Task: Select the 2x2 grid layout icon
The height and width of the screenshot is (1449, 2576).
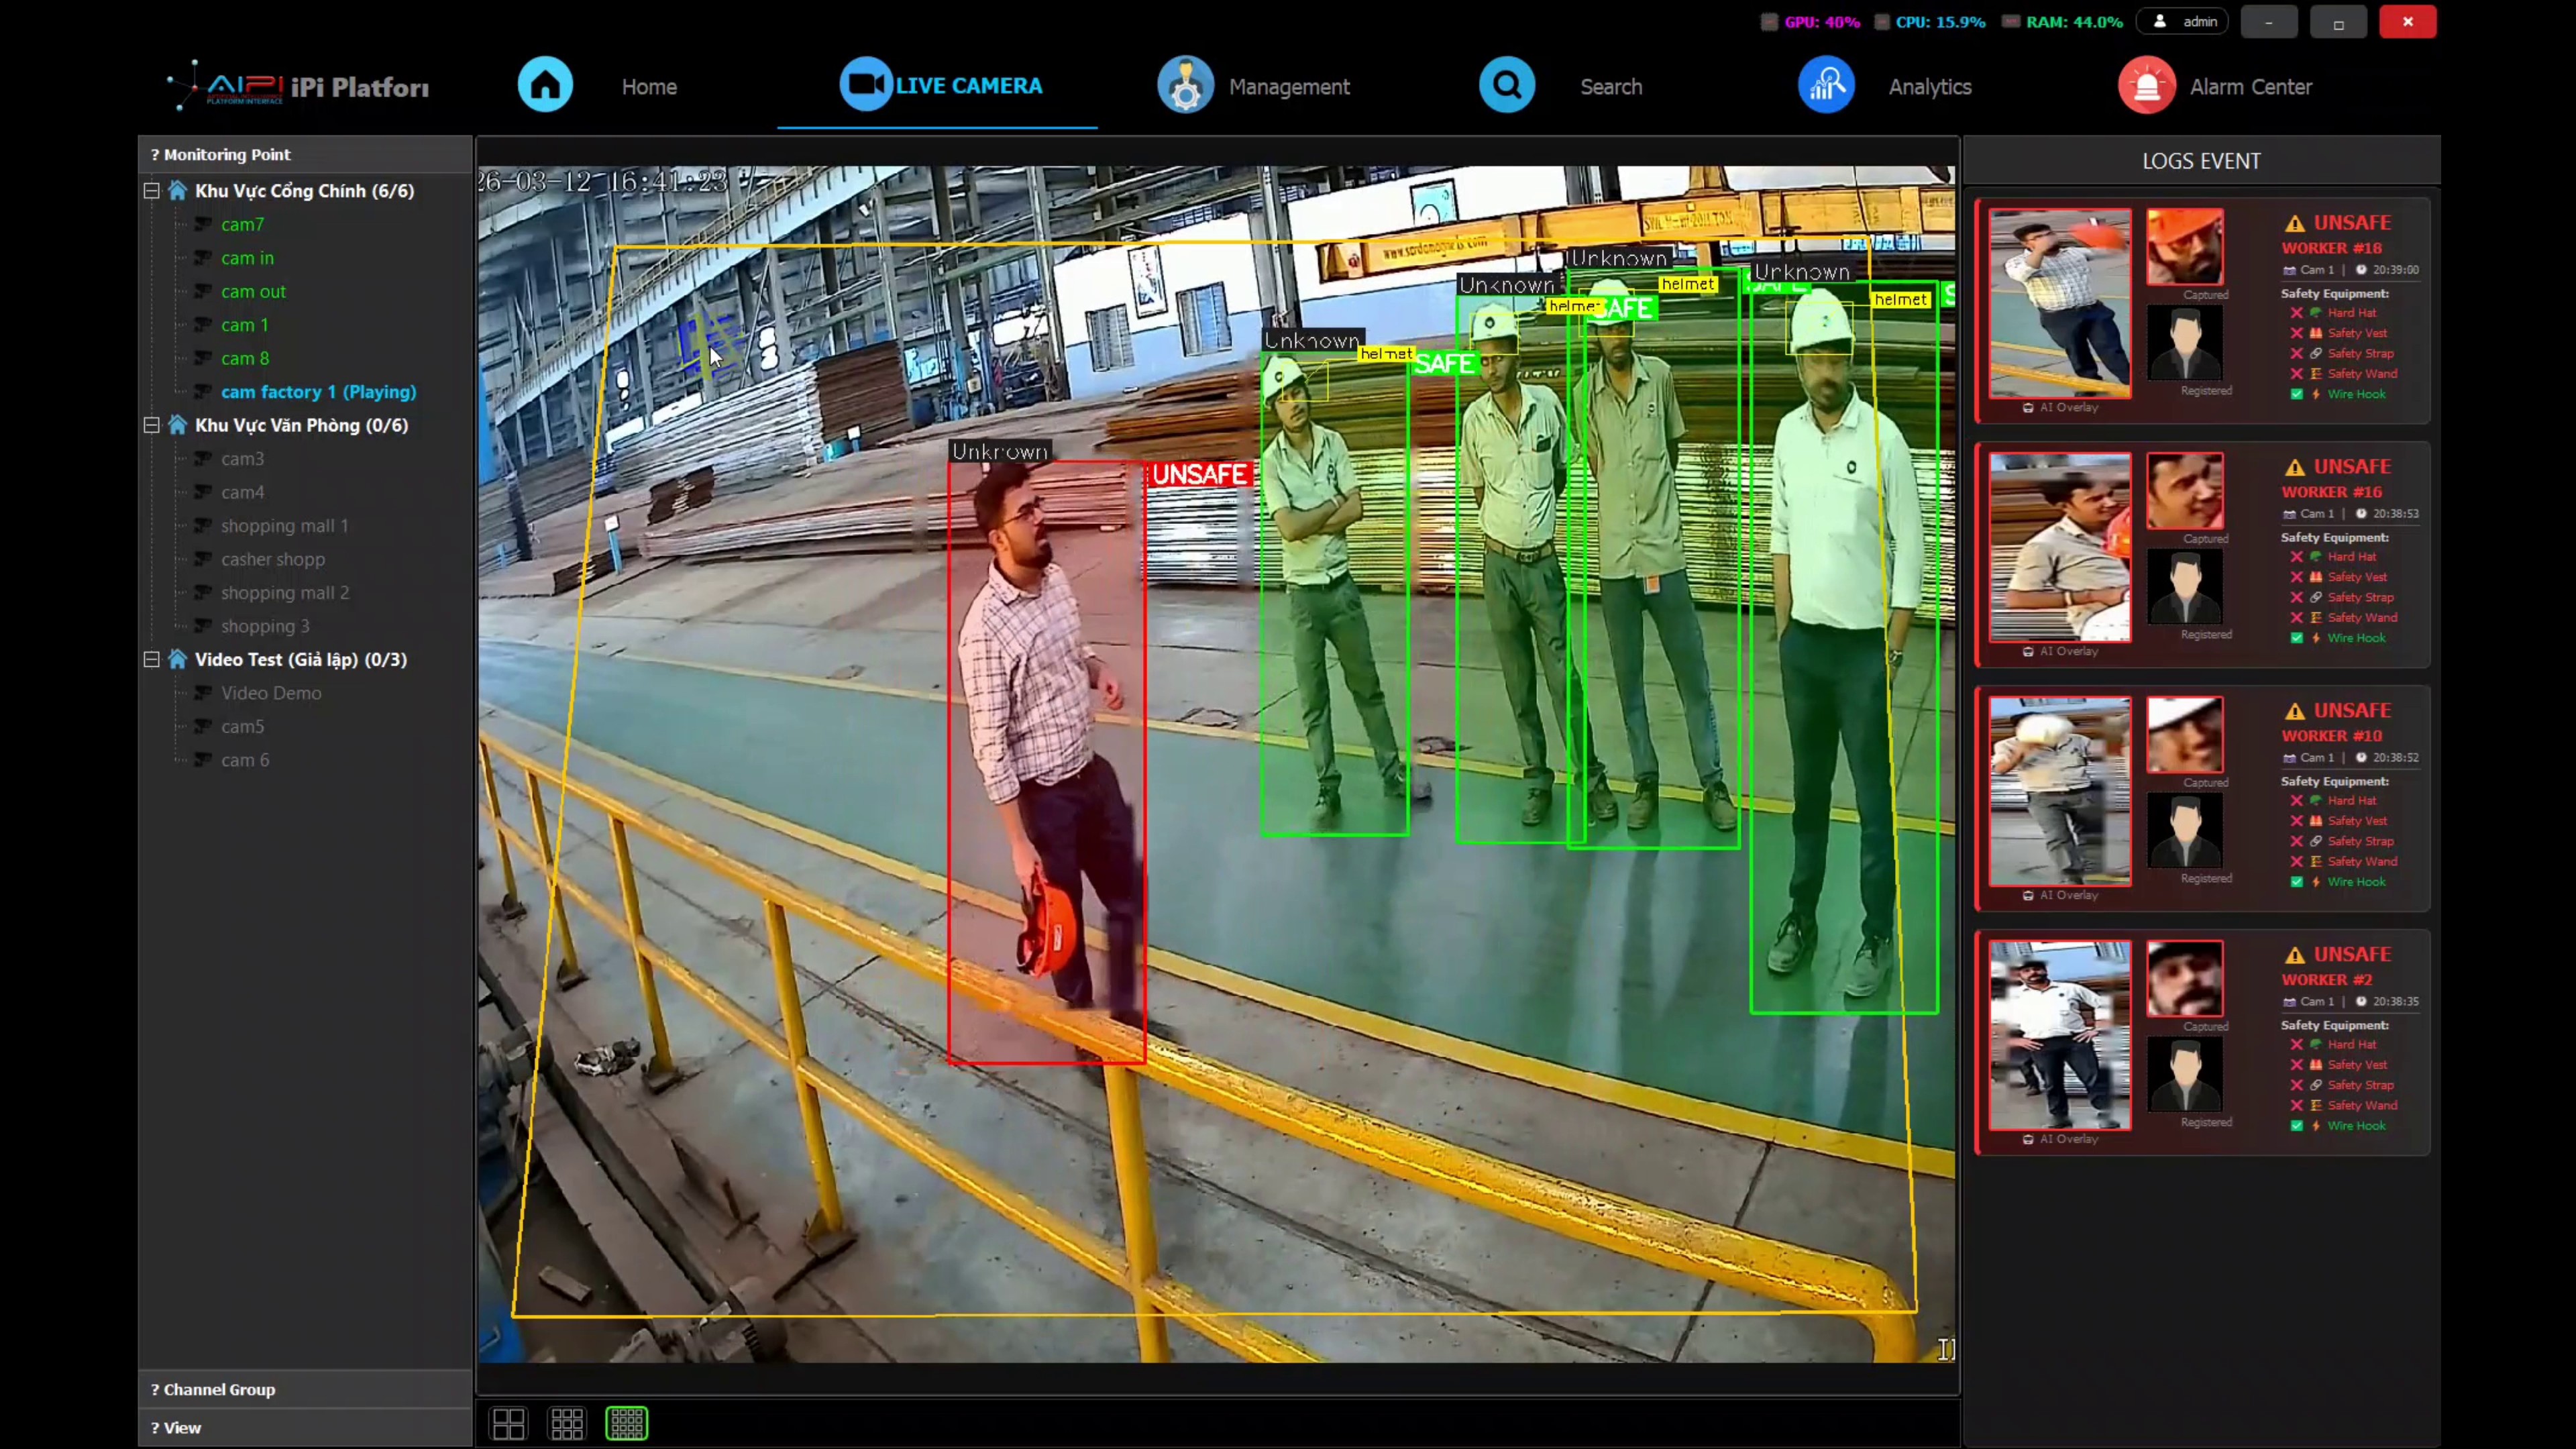Action: coord(508,1423)
